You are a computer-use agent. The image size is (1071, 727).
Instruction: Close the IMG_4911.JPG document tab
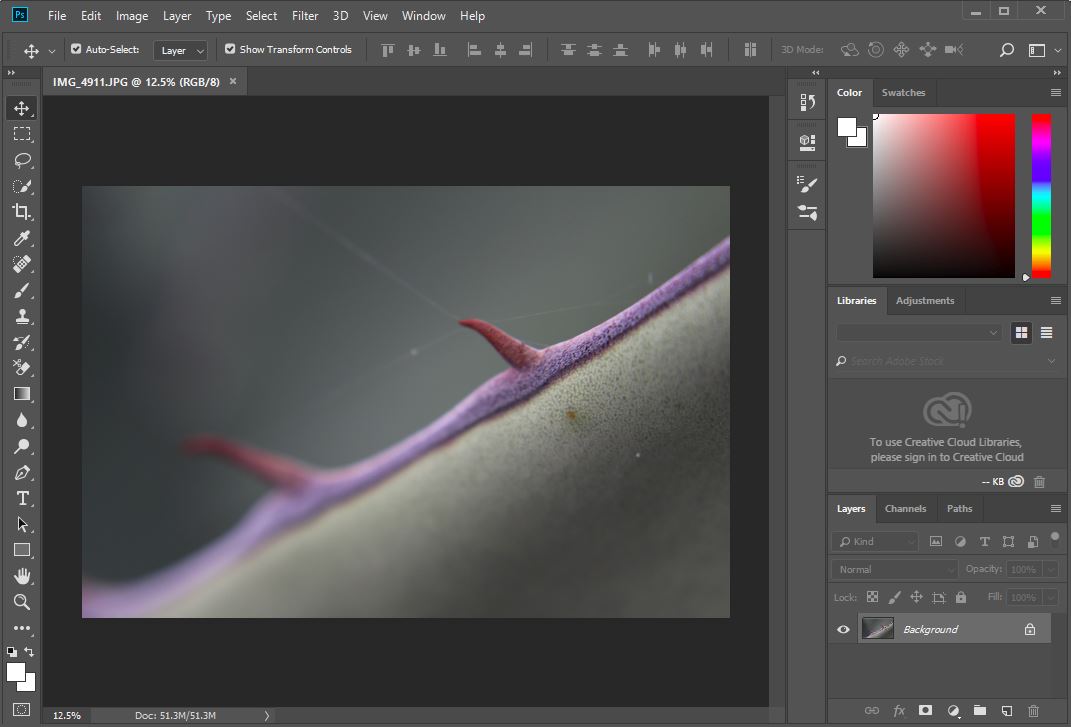233,81
